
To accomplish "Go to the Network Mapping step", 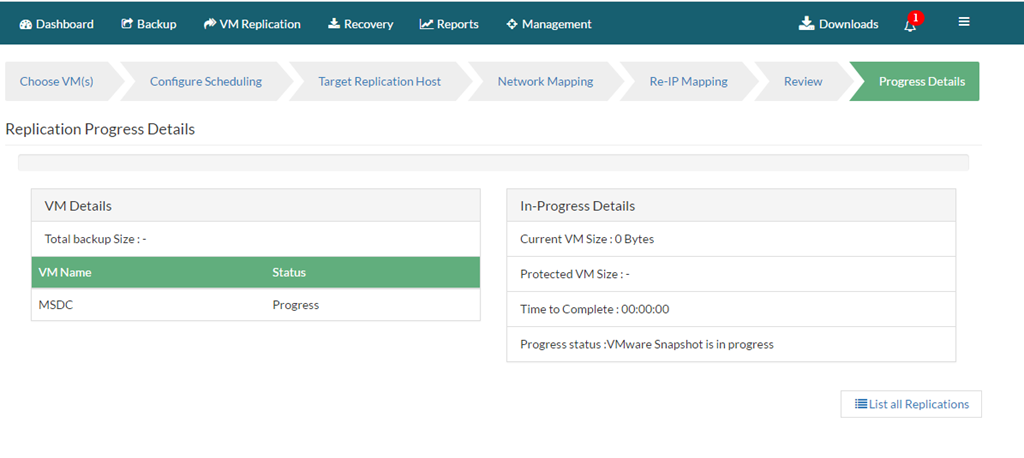I will coord(545,82).
